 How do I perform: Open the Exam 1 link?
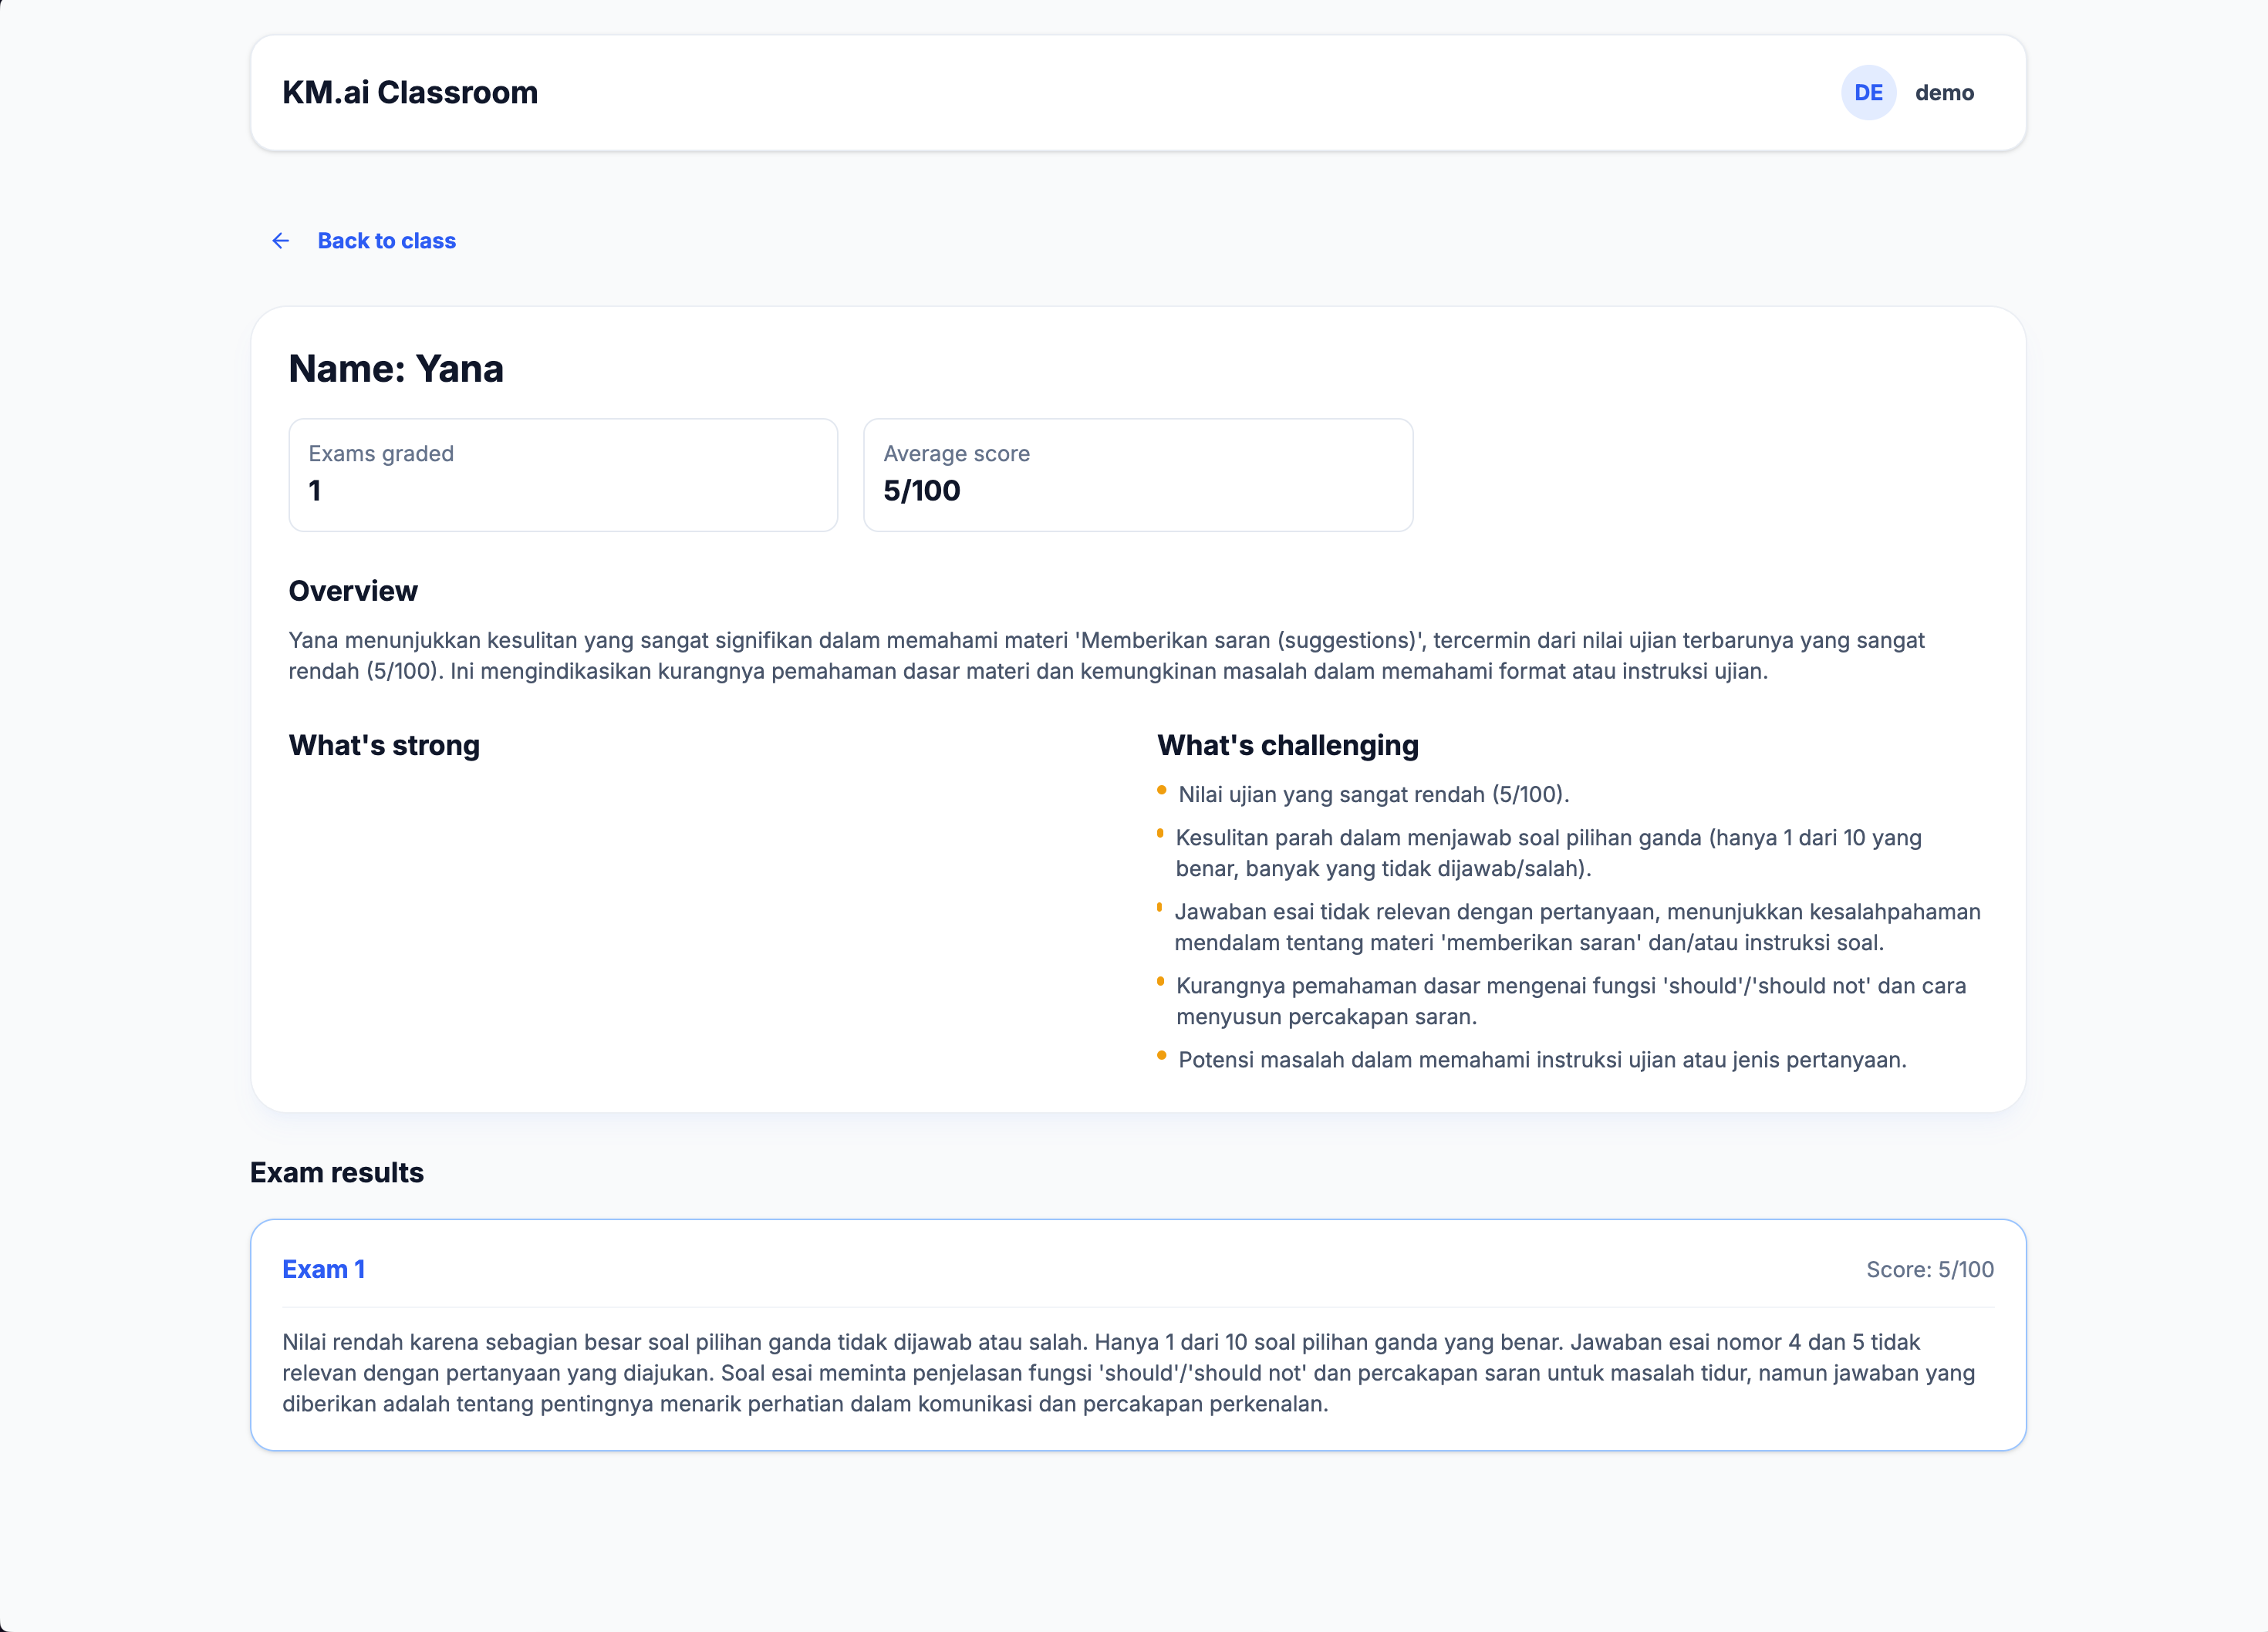pos(323,1269)
